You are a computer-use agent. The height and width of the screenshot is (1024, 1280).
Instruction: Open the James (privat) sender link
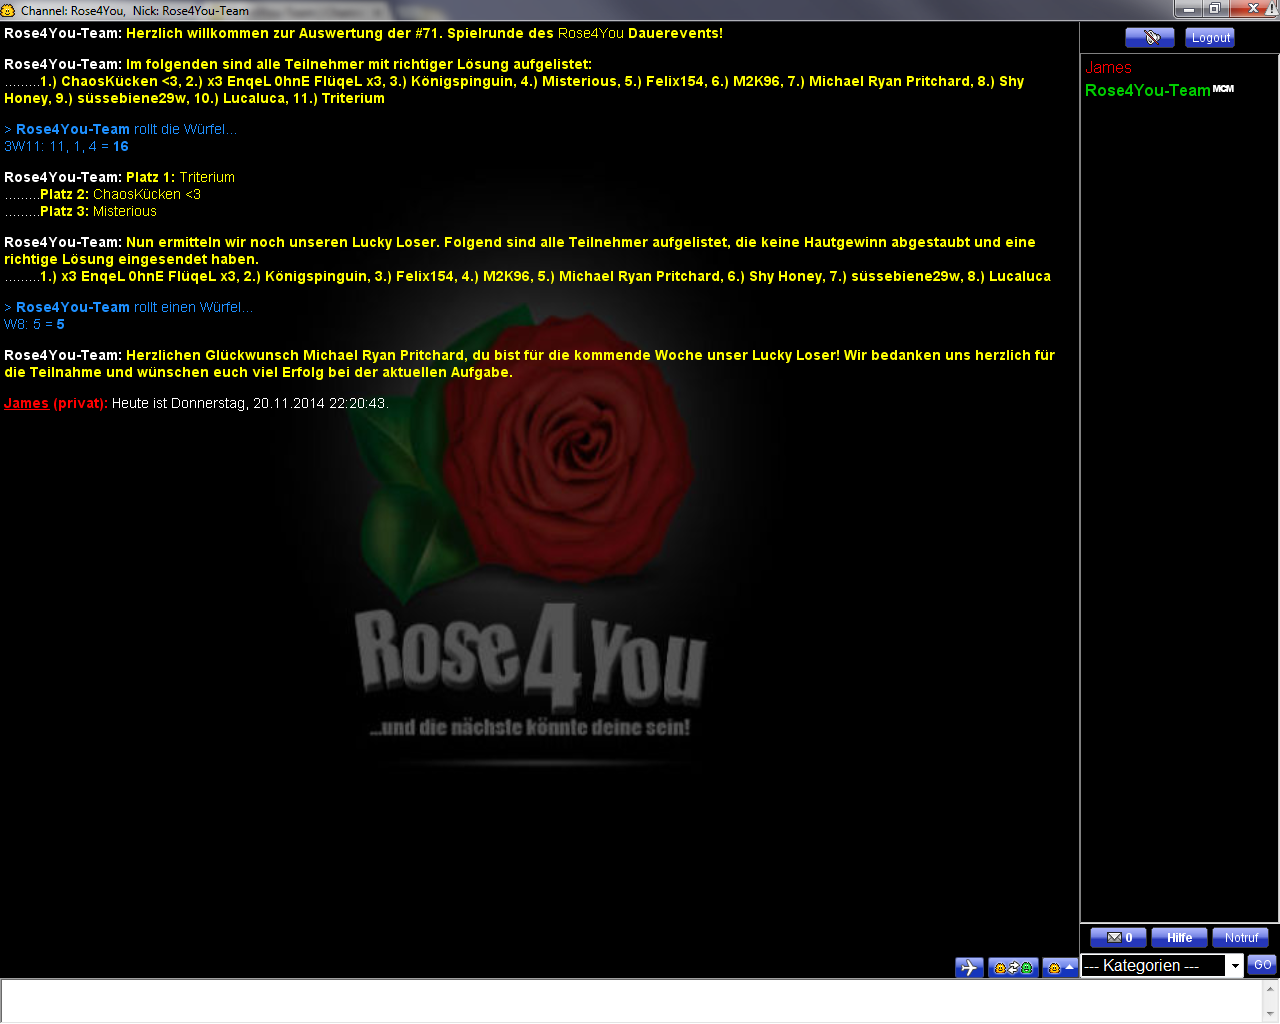[x=26, y=403]
